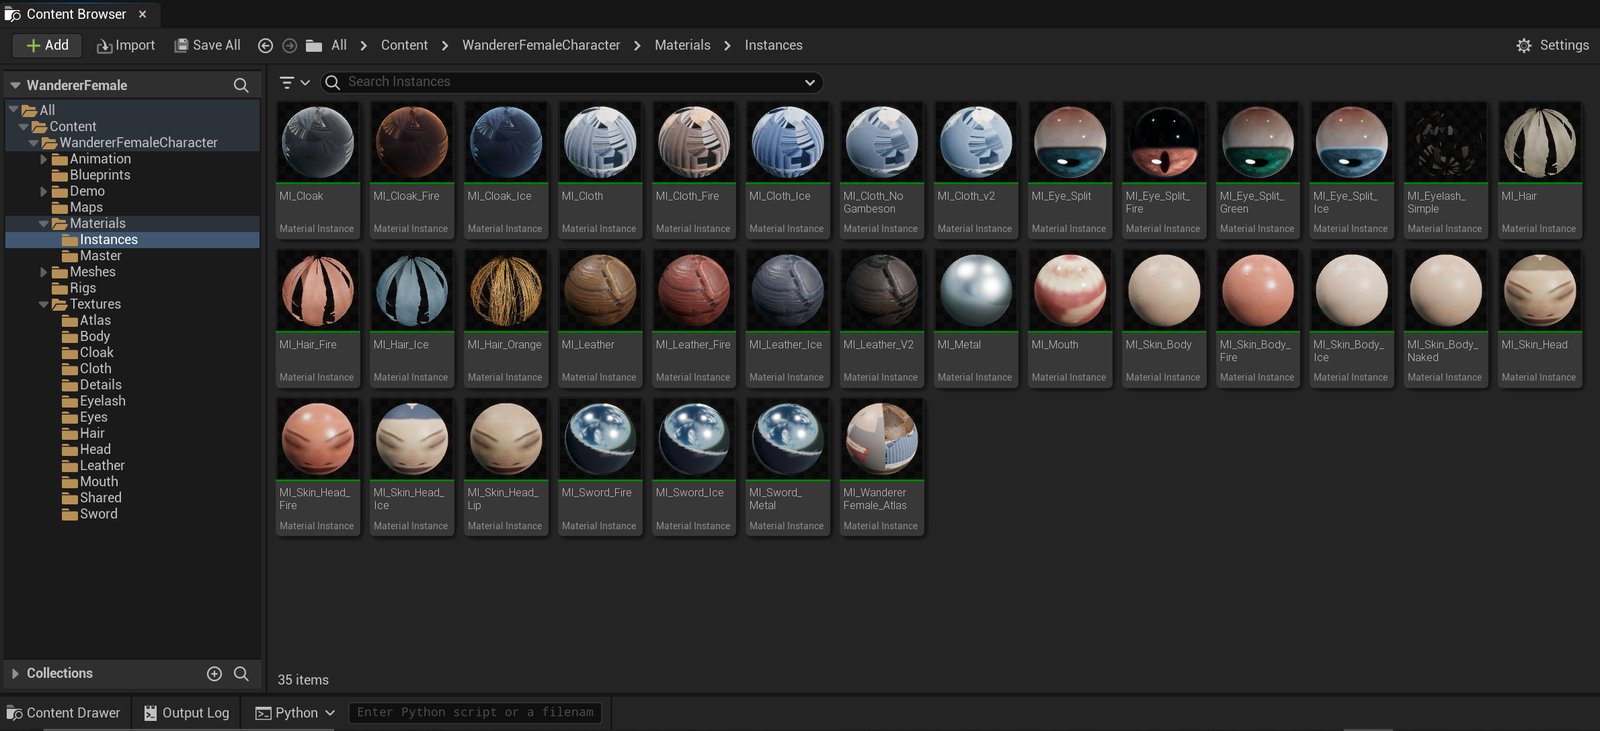Viewport: 1600px width, 731px height.
Task: Add a new collection with plus icon
Action: click(214, 674)
